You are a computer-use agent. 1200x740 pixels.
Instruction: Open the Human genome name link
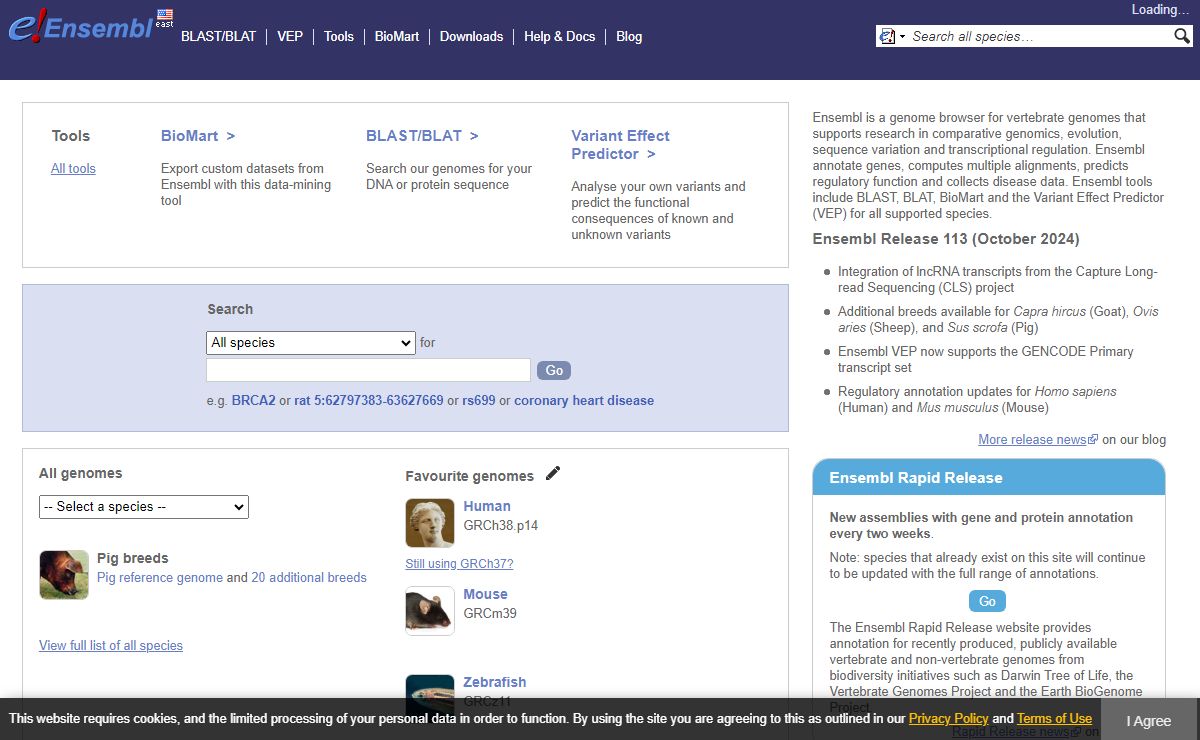(x=487, y=506)
